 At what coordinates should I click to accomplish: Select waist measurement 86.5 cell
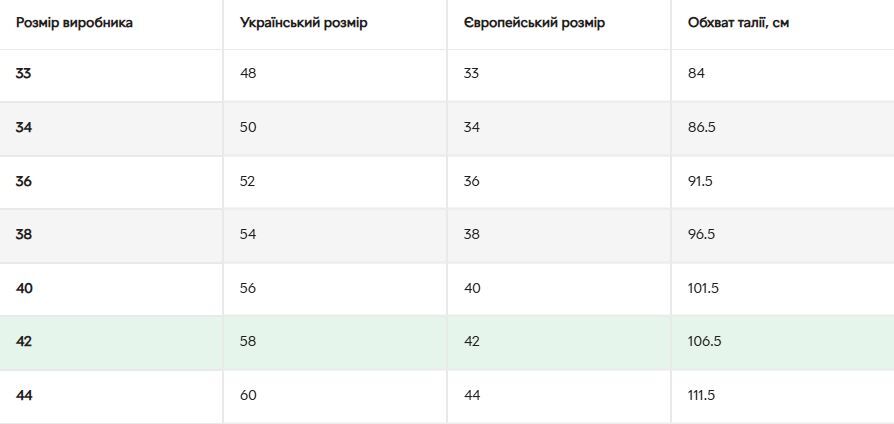pos(702,127)
